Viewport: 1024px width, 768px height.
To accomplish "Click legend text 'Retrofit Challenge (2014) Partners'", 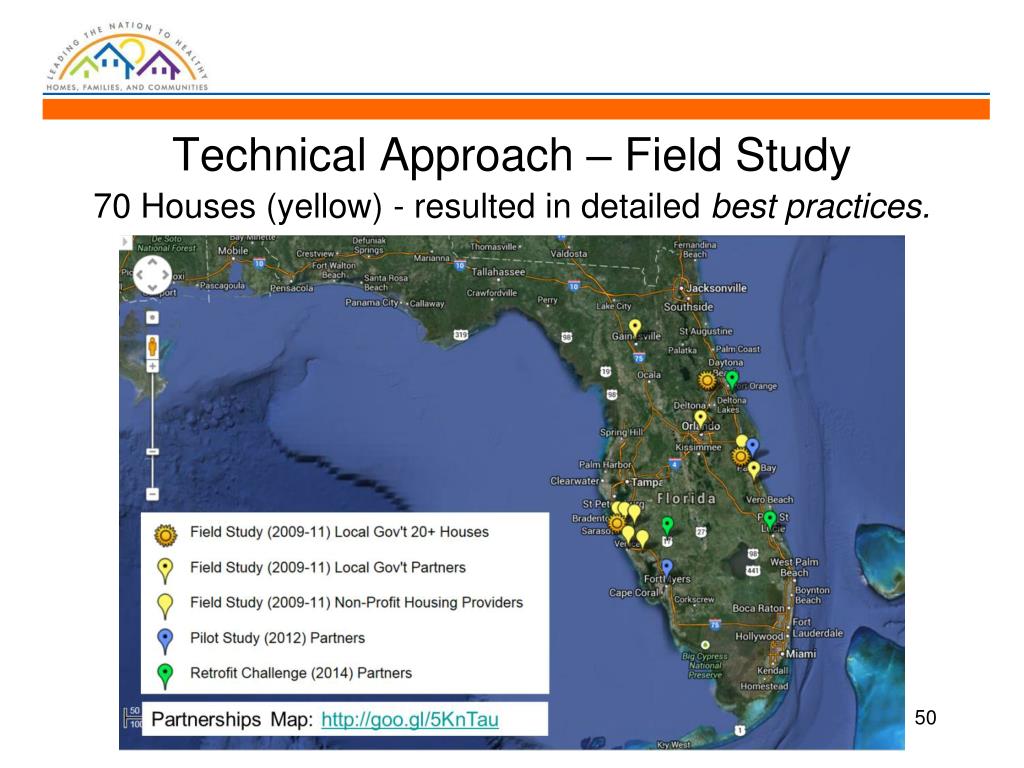I will pos(301,673).
